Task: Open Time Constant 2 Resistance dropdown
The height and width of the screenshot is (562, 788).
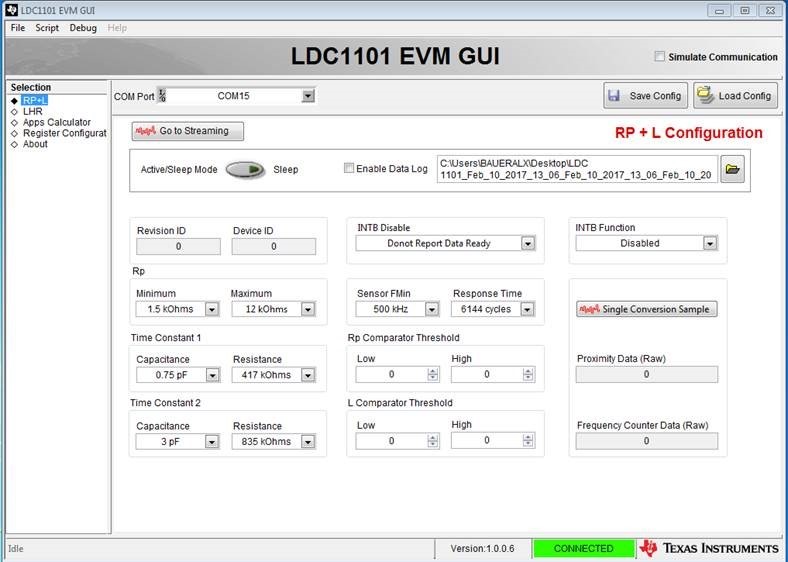Action: tap(308, 441)
